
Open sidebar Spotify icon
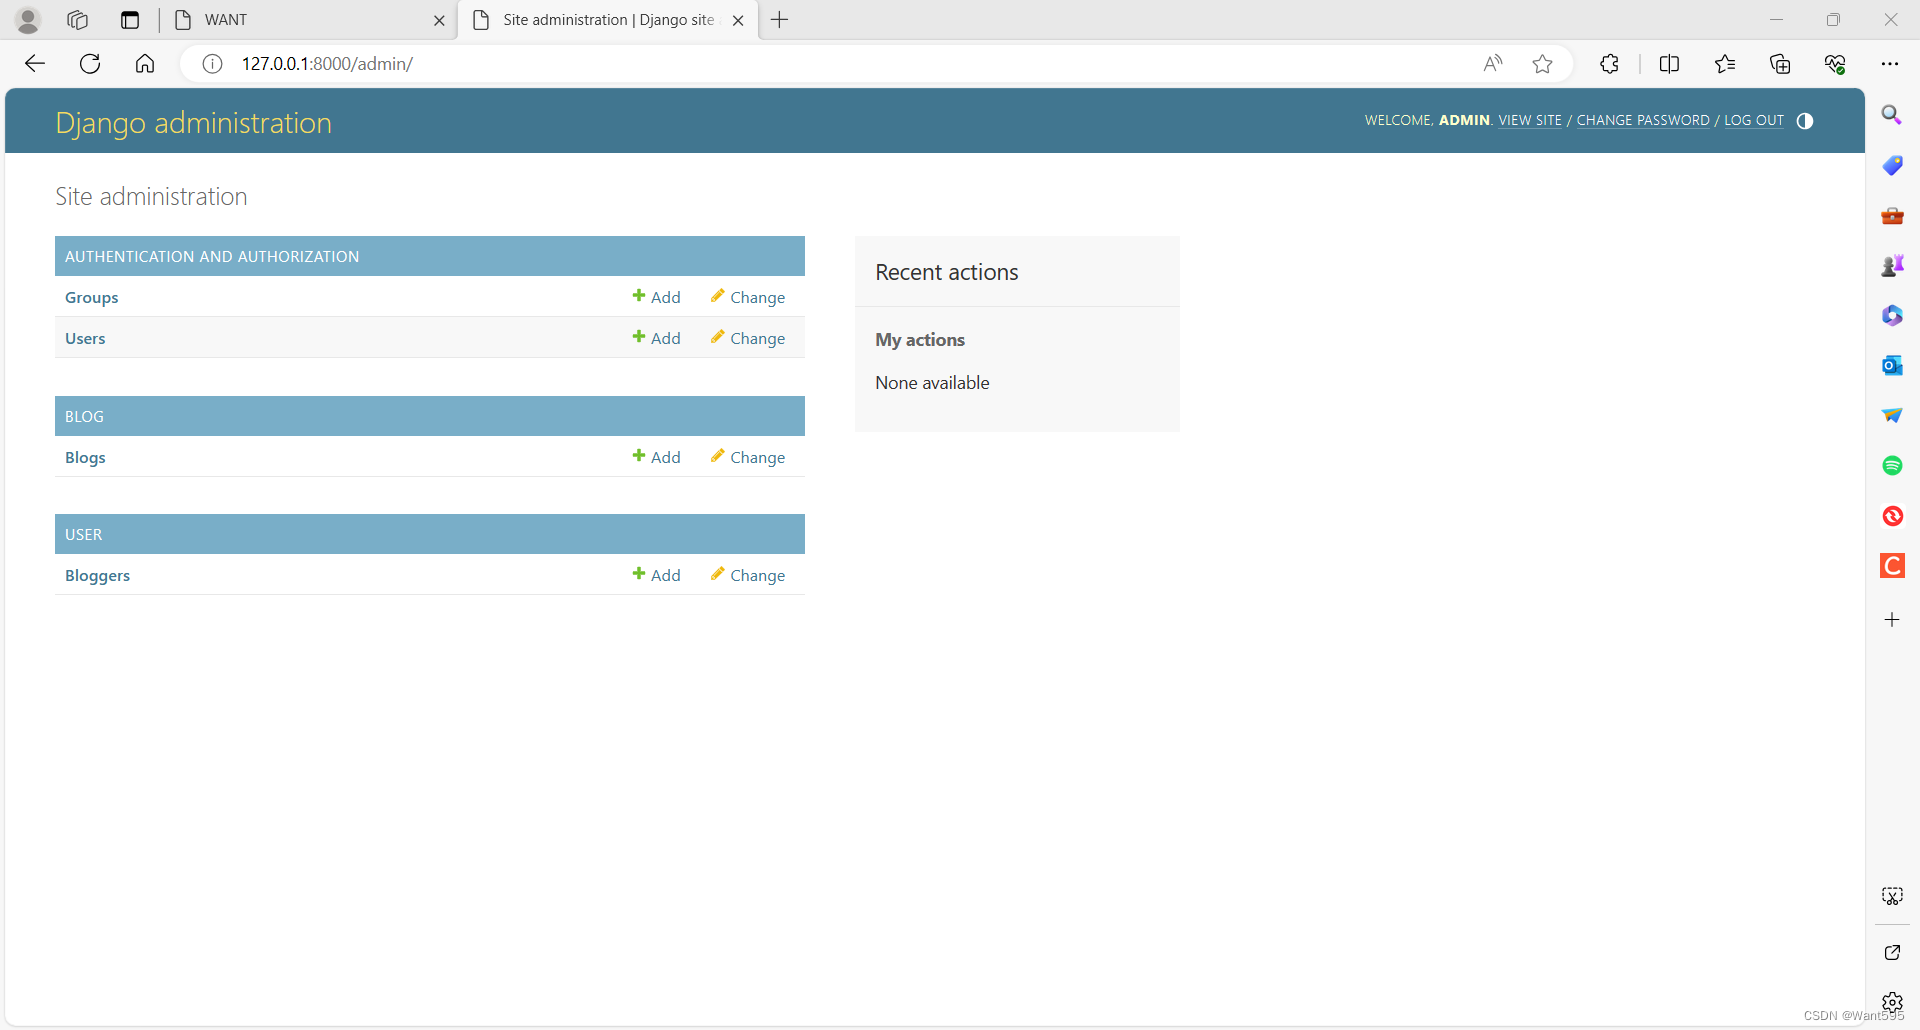(x=1892, y=465)
